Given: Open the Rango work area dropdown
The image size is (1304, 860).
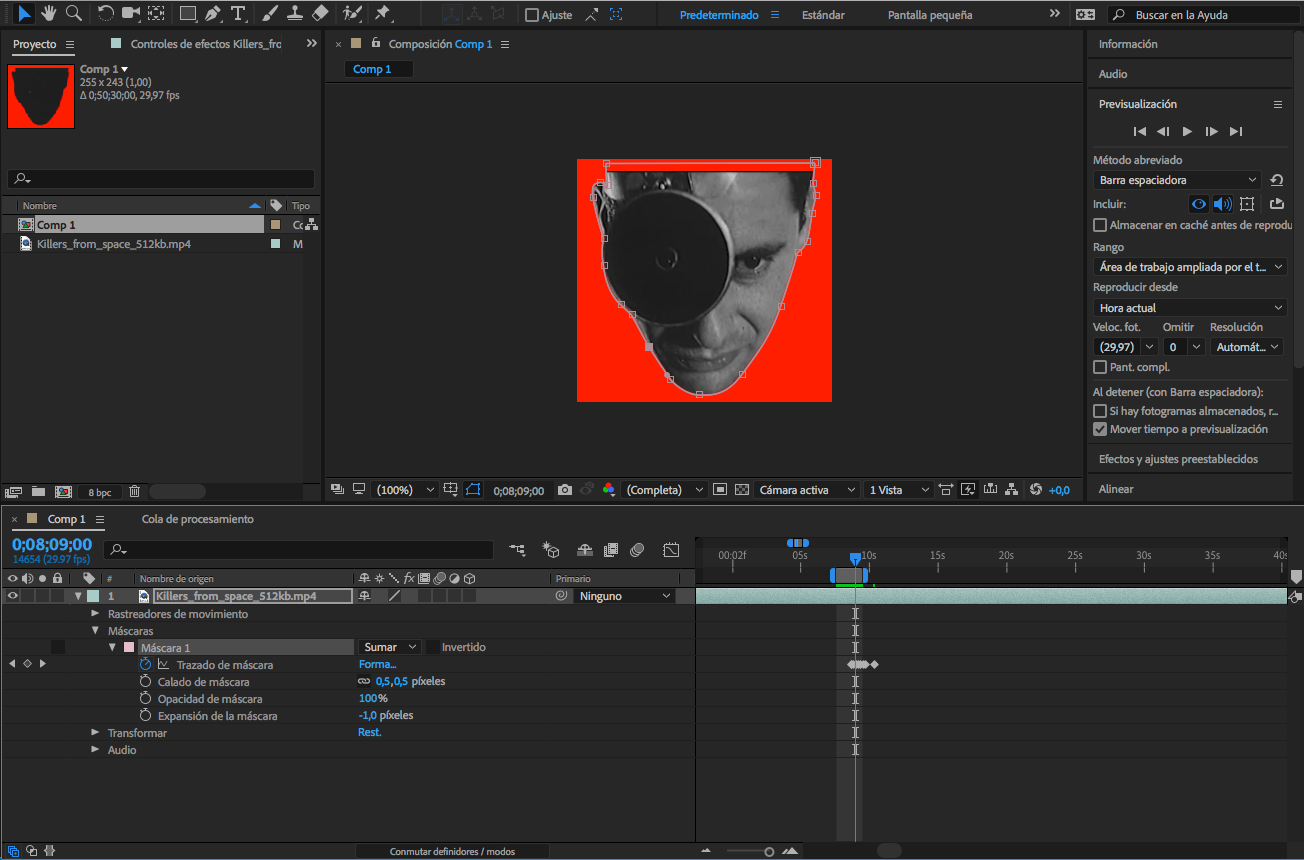Looking at the screenshot, I should click(x=1190, y=267).
